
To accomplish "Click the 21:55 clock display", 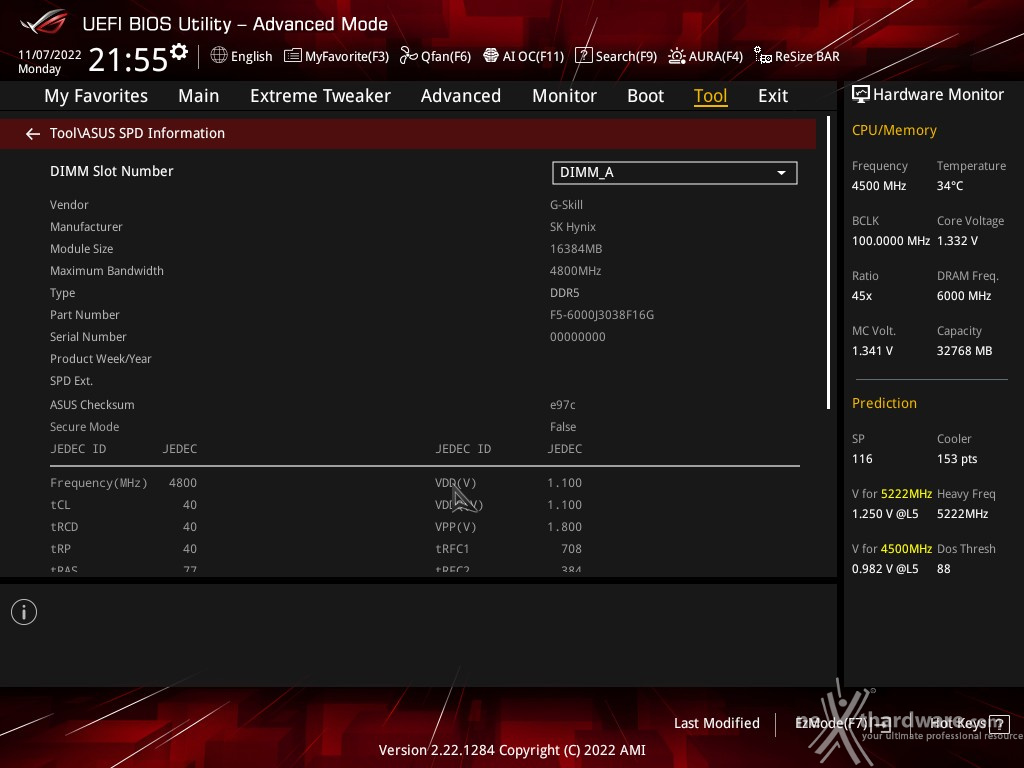I will point(128,60).
